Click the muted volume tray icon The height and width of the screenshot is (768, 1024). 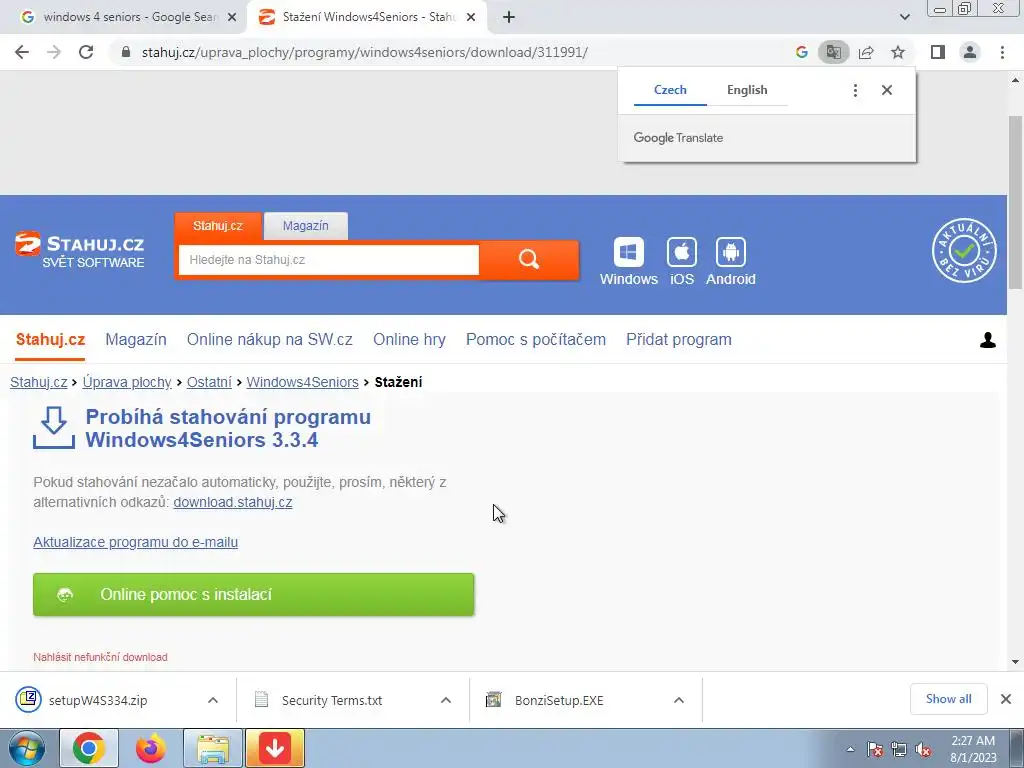point(923,750)
